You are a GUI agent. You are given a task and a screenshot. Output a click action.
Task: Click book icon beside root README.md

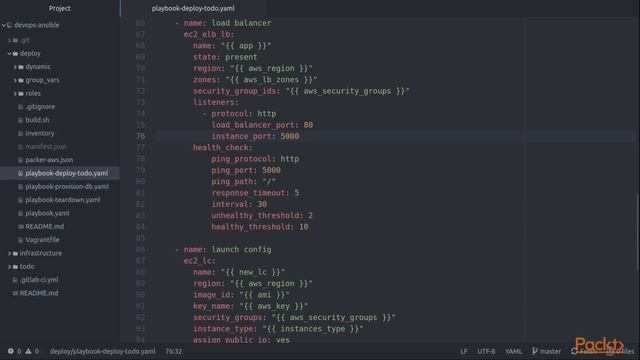[x=15, y=293]
